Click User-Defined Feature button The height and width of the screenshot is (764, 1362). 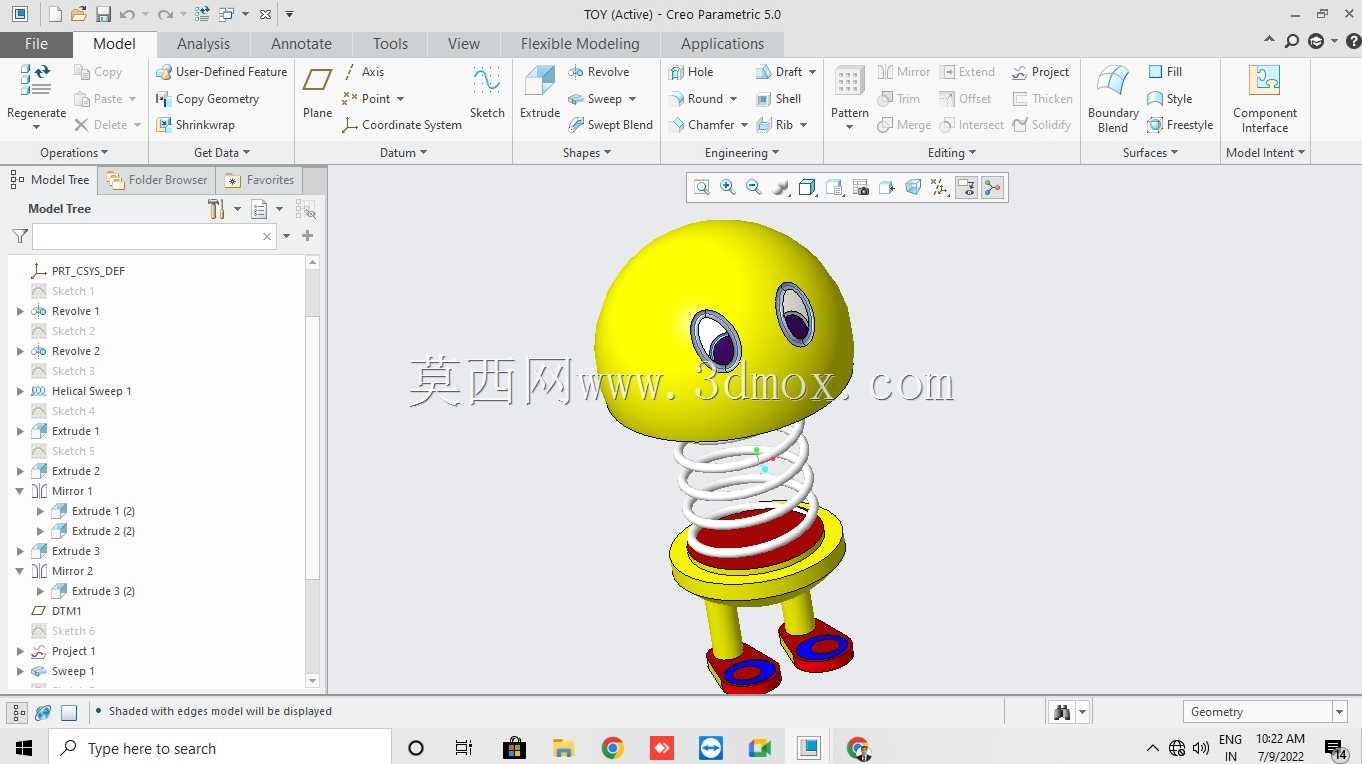(x=221, y=72)
